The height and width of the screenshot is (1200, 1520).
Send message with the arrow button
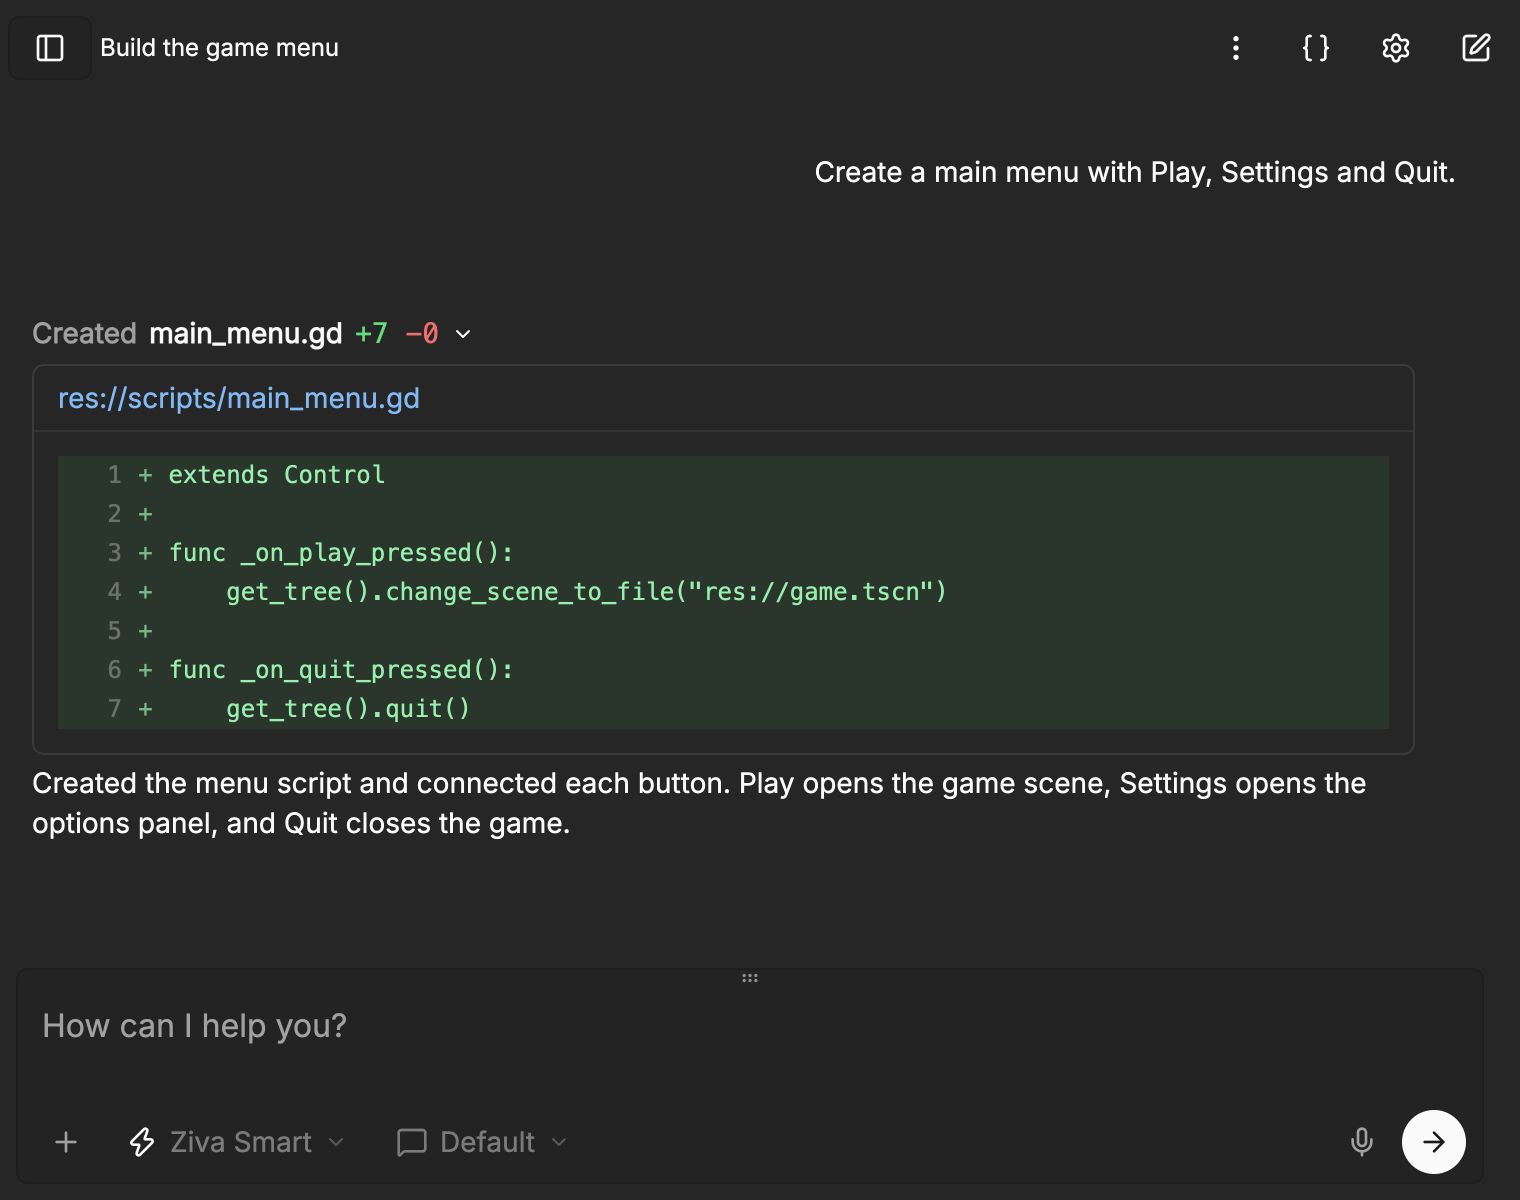pyautogui.click(x=1434, y=1142)
